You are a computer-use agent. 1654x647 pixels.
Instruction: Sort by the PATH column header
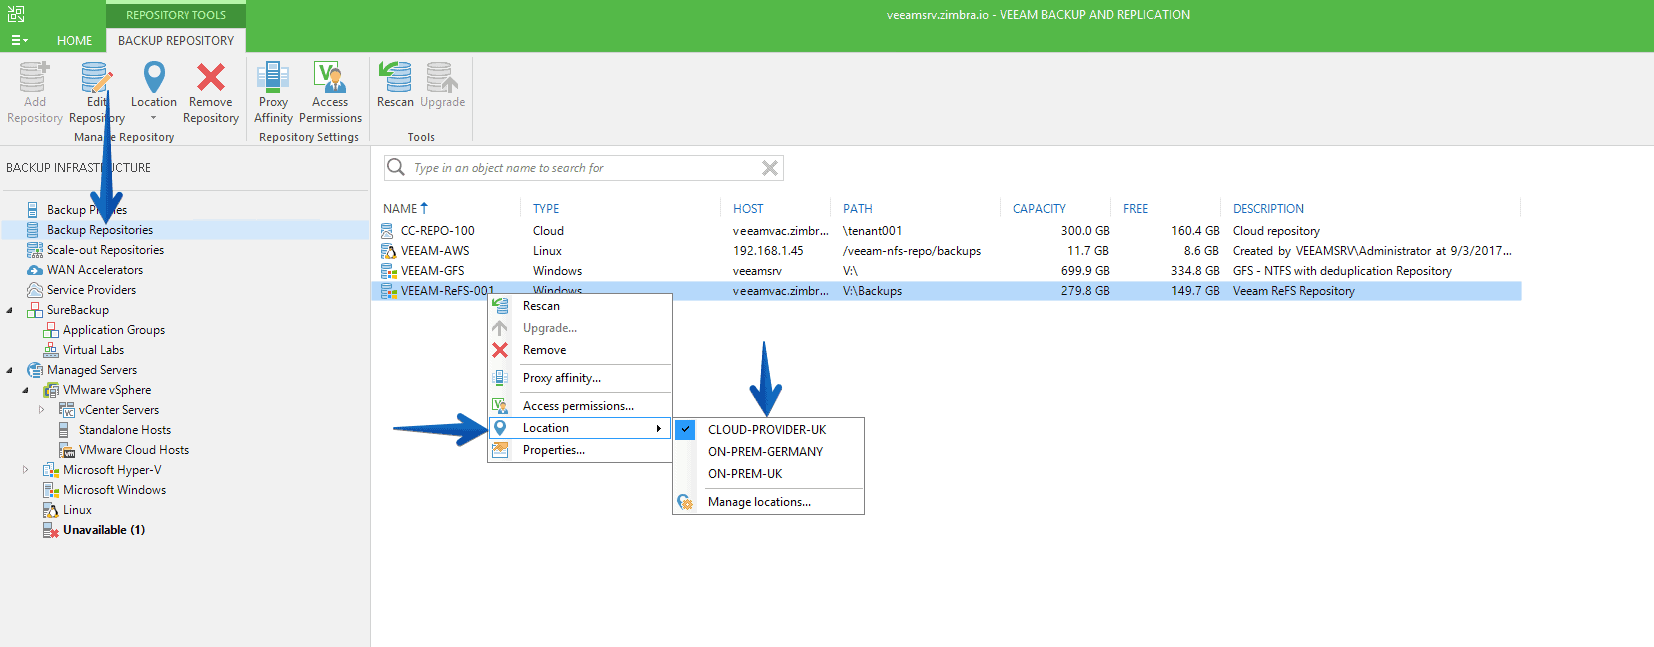(x=858, y=209)
